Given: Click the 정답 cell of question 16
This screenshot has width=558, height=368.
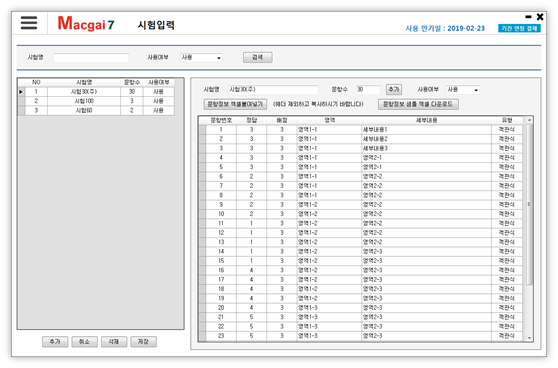Looking at the screenshot, I should coord(252,270).
